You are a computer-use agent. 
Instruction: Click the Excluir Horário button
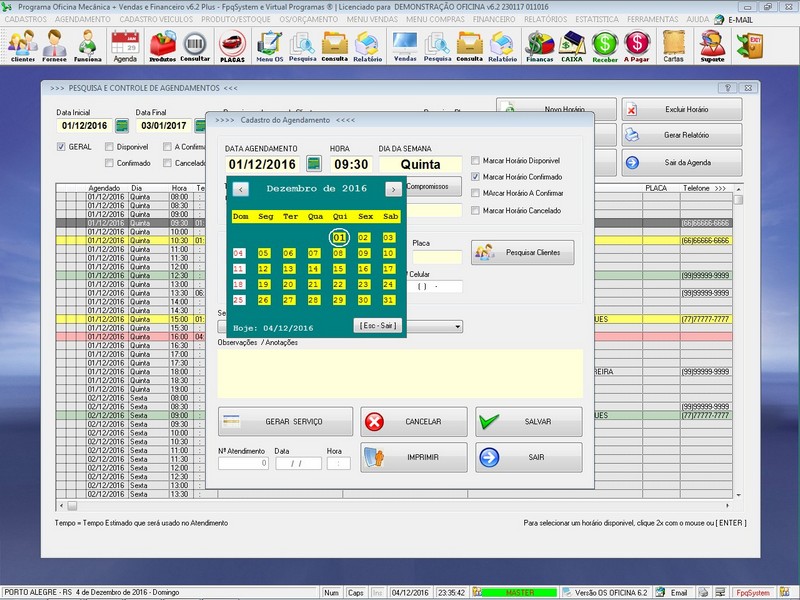point(682,109)
